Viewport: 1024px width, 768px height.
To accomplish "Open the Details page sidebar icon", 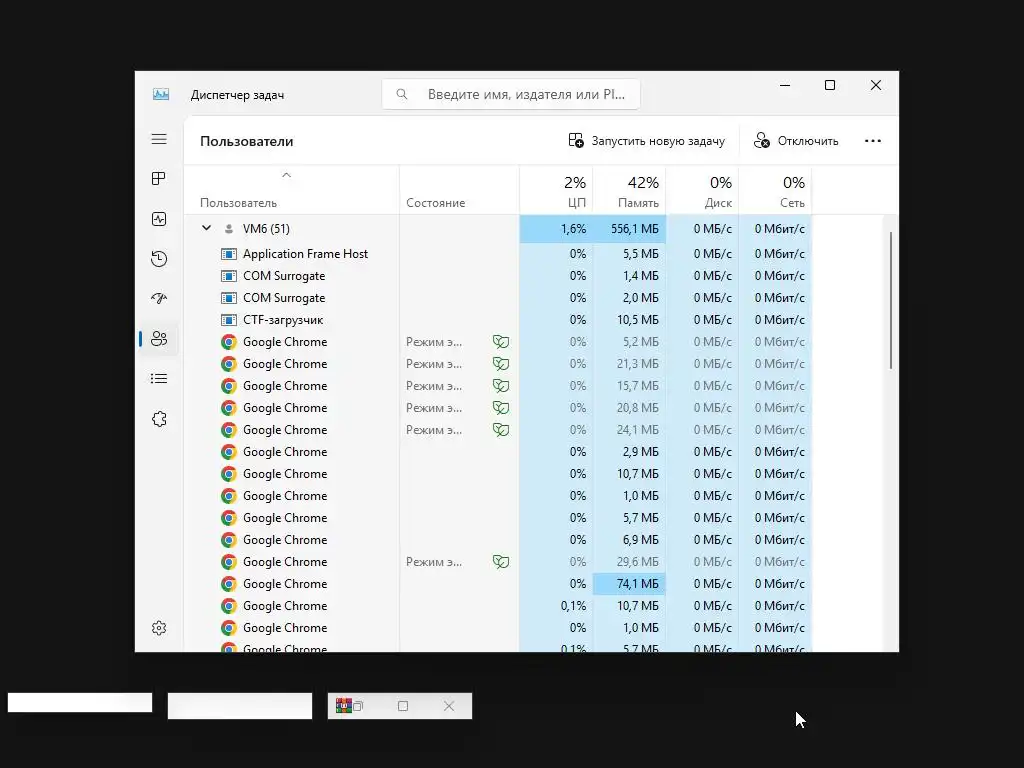I will 159,379.
